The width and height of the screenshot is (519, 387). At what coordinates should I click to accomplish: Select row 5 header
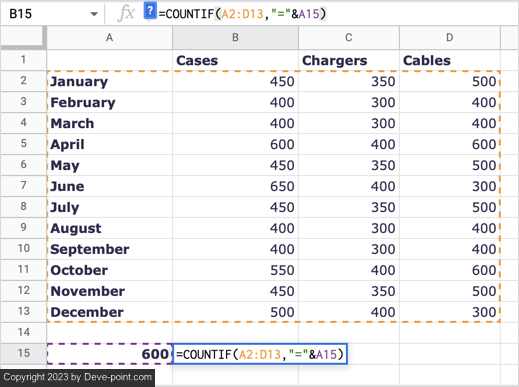[x=23, y=144]
